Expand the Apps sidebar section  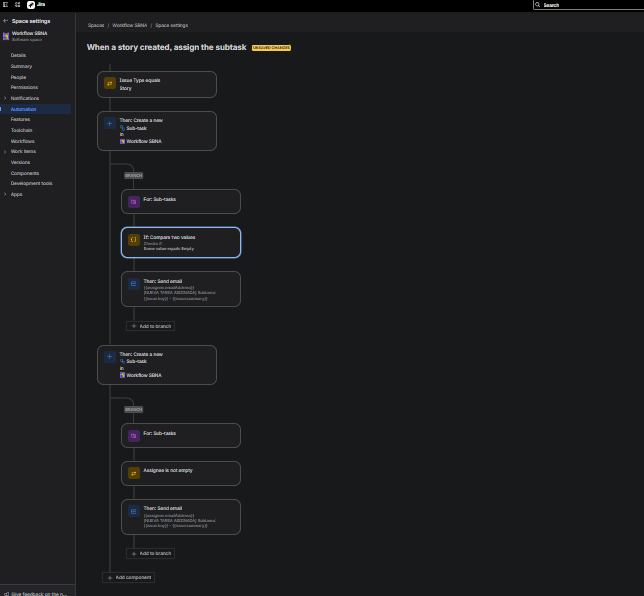pos(5,194)
